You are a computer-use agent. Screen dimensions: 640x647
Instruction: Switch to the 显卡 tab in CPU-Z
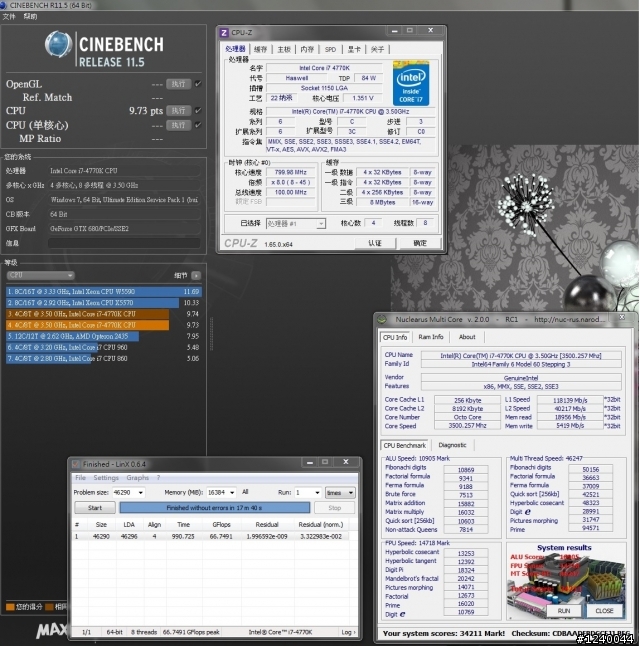pos(354,50)
